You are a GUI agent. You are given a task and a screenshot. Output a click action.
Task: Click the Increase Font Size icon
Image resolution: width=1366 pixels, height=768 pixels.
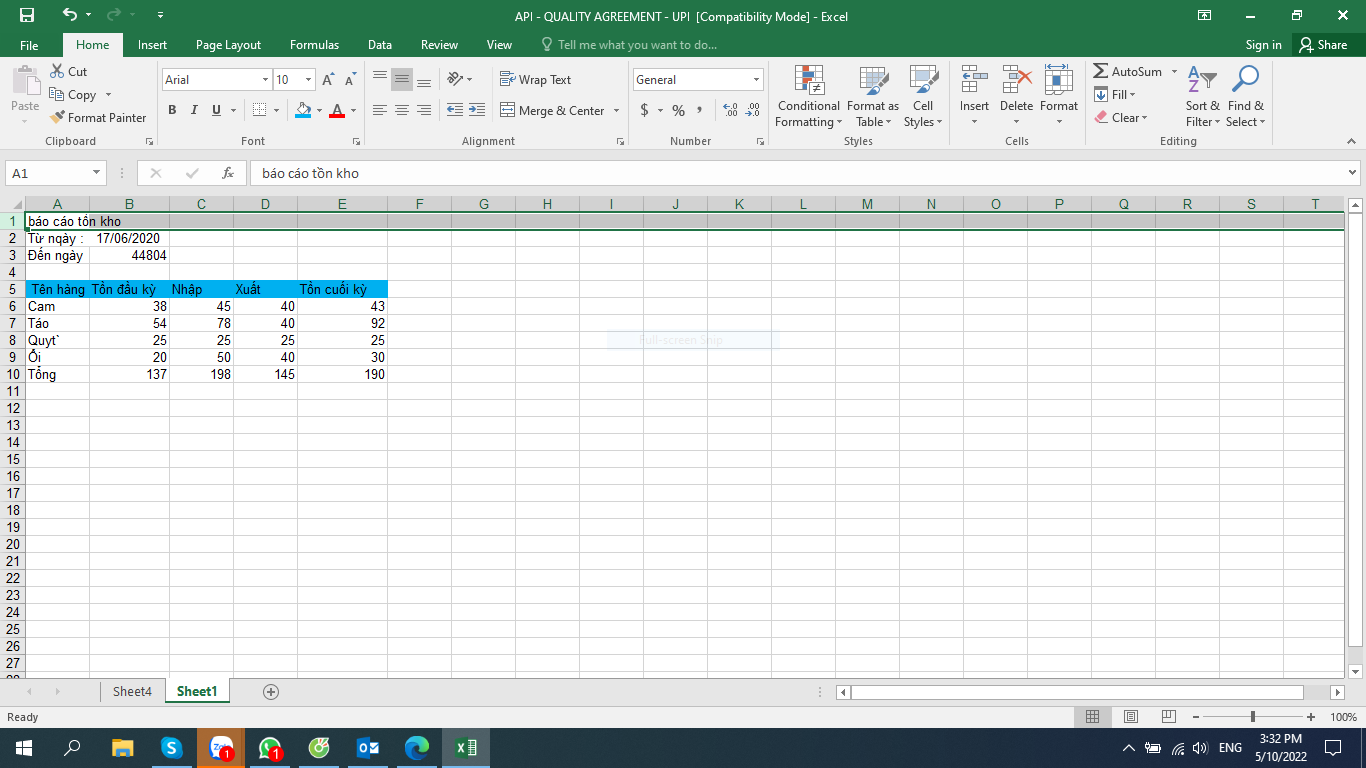(328, 80)
